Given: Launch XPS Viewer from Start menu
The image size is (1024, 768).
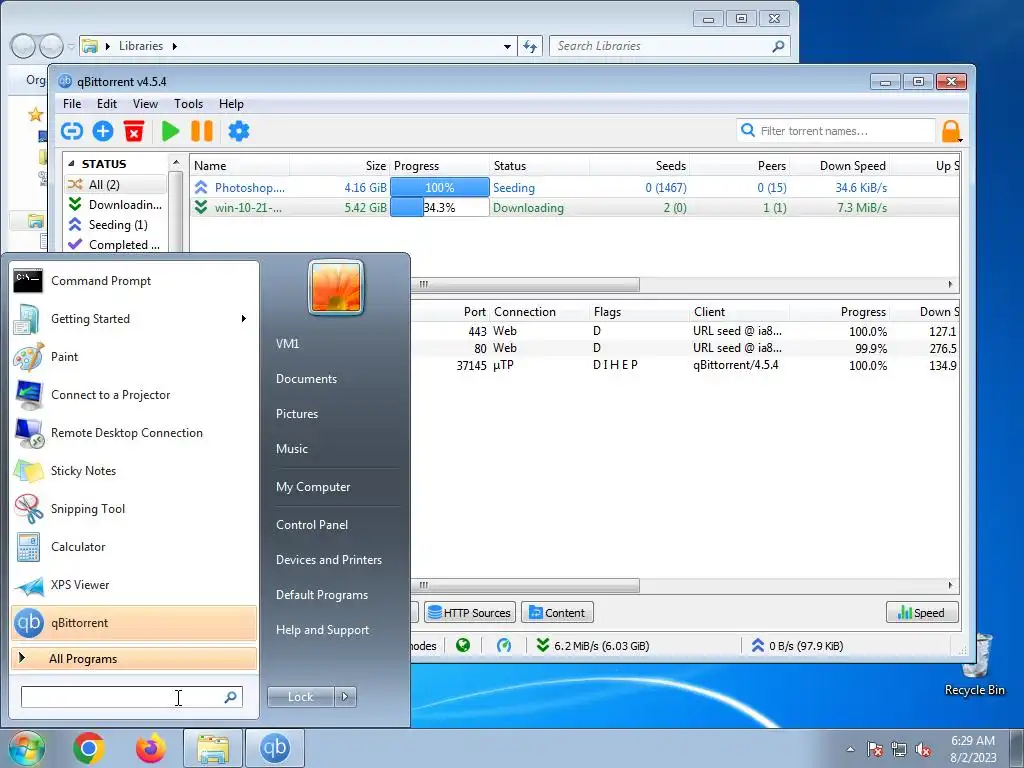Looking at the screenshot, I should 134,584.
